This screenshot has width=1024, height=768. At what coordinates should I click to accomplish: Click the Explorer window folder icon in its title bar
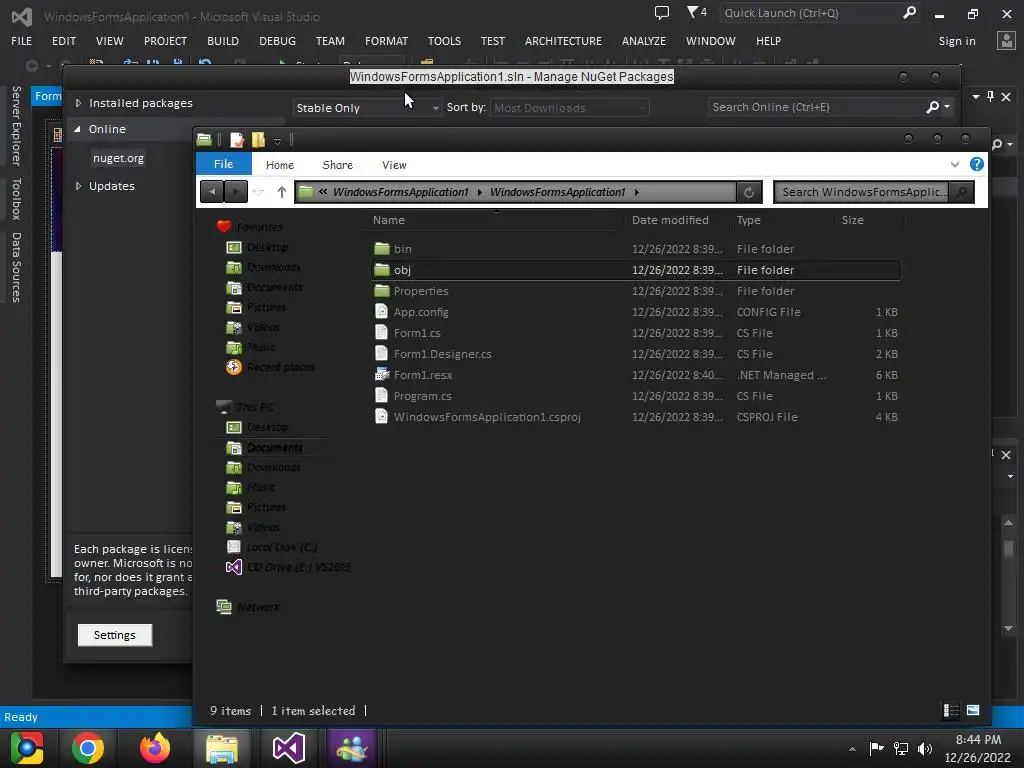click(x=204, y=139)
